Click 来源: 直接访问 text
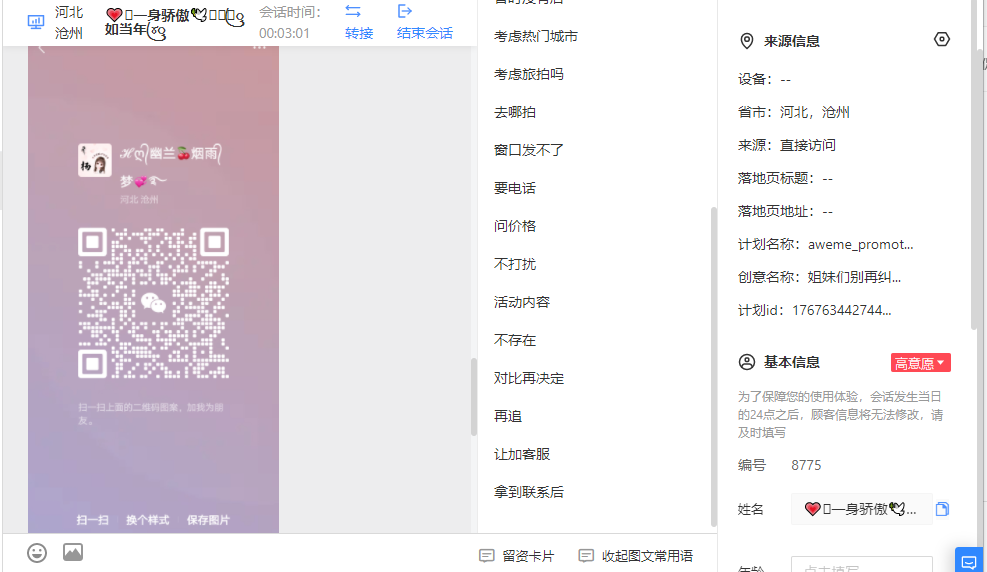 pos(787,145)
